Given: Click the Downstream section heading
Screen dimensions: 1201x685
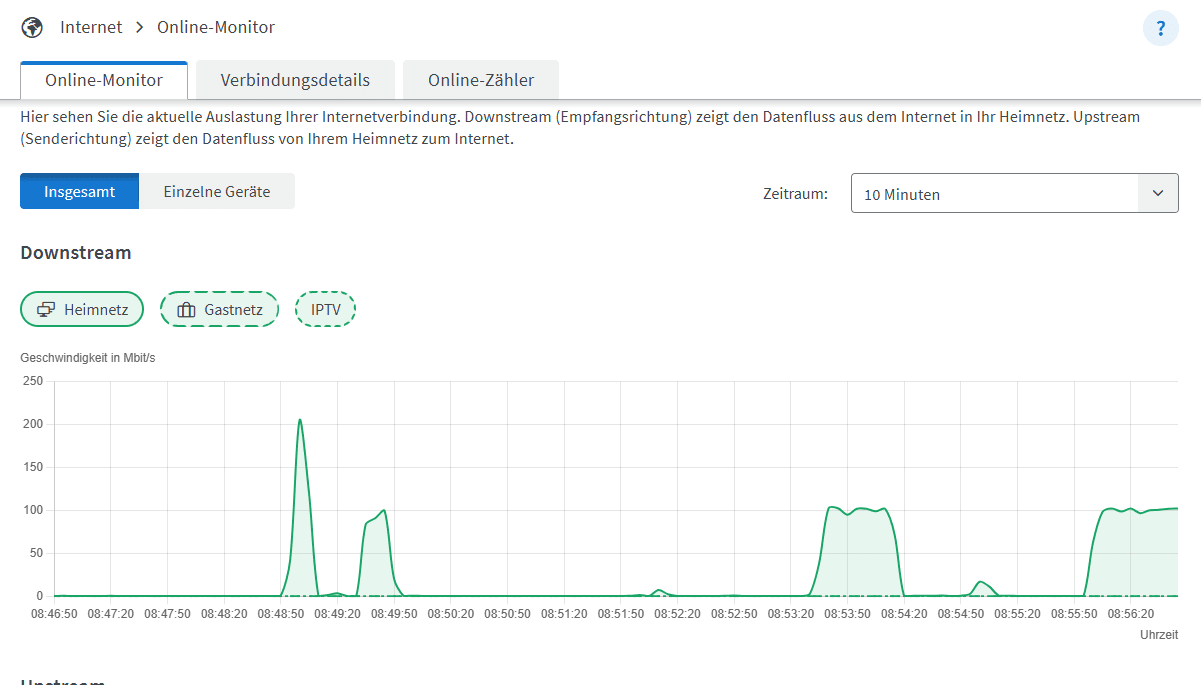Looking at the screenshot, I should point(76,253).
